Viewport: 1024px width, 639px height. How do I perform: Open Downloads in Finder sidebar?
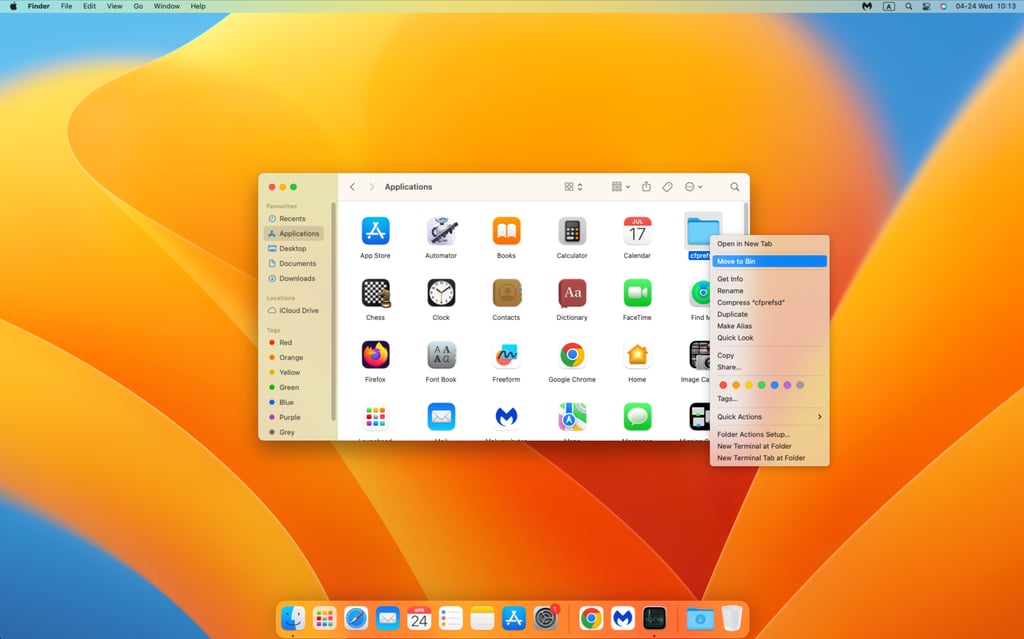(294, 279)
